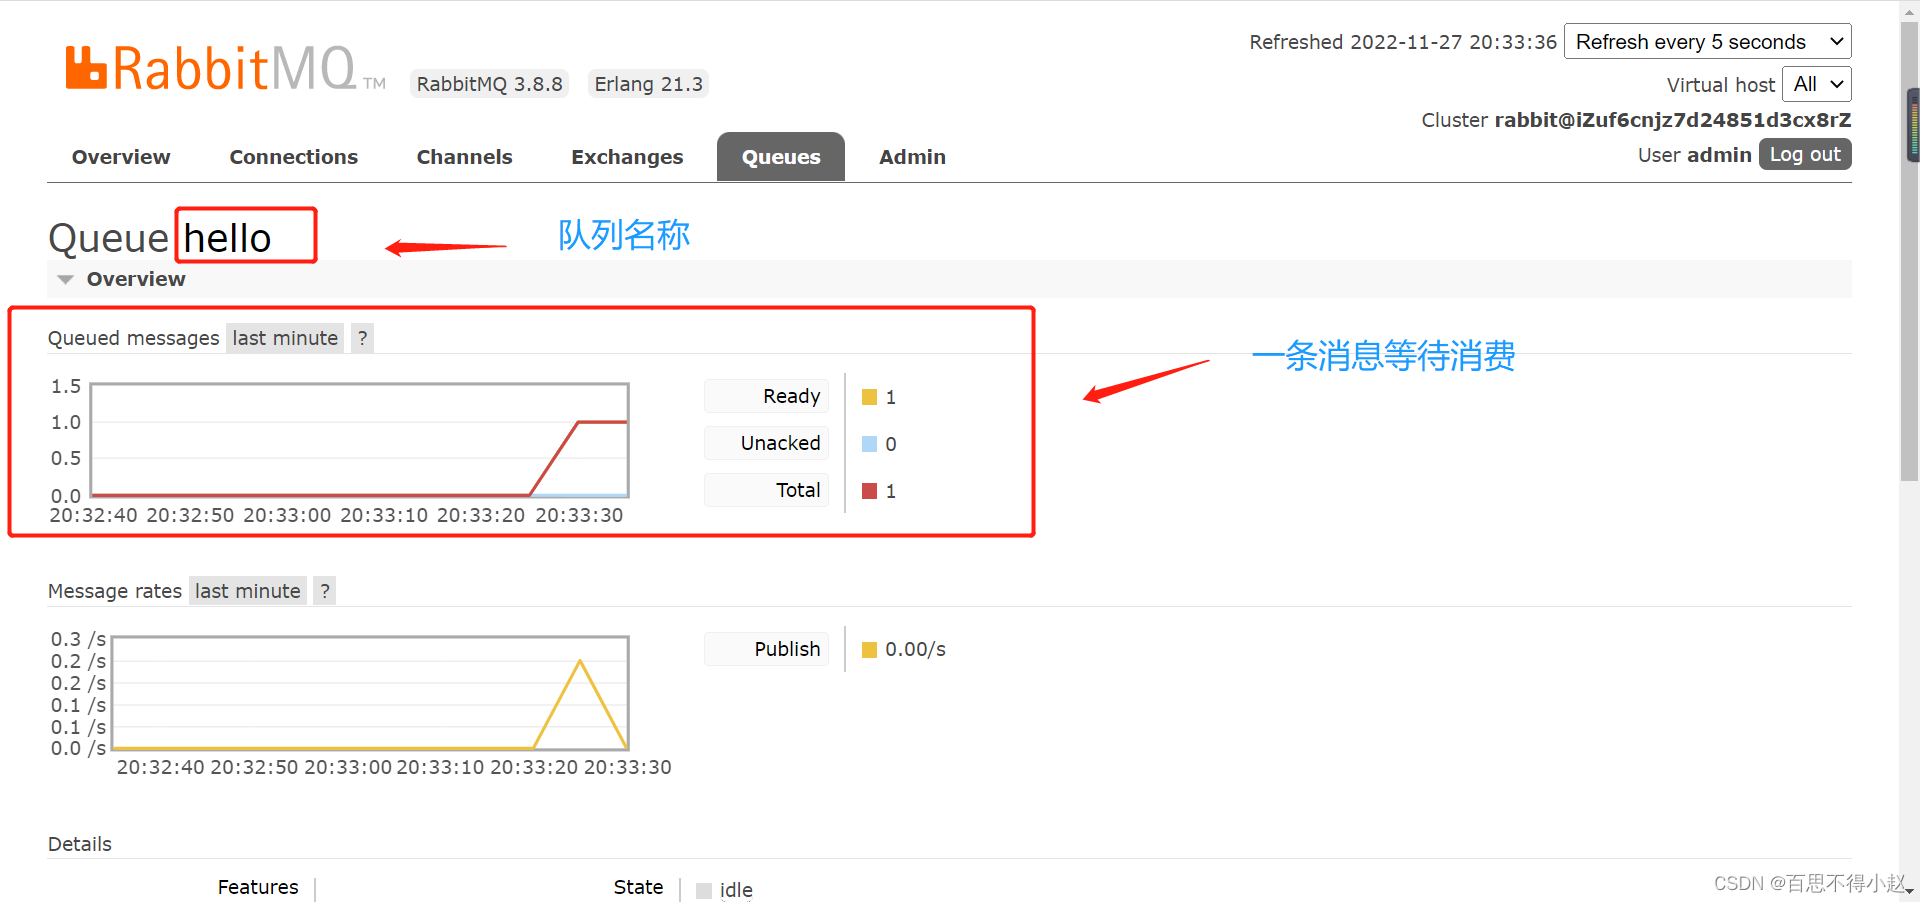Click help question mark beside Message rates
The width and height of the screenshot is (1920, 902).
[324, 591]
